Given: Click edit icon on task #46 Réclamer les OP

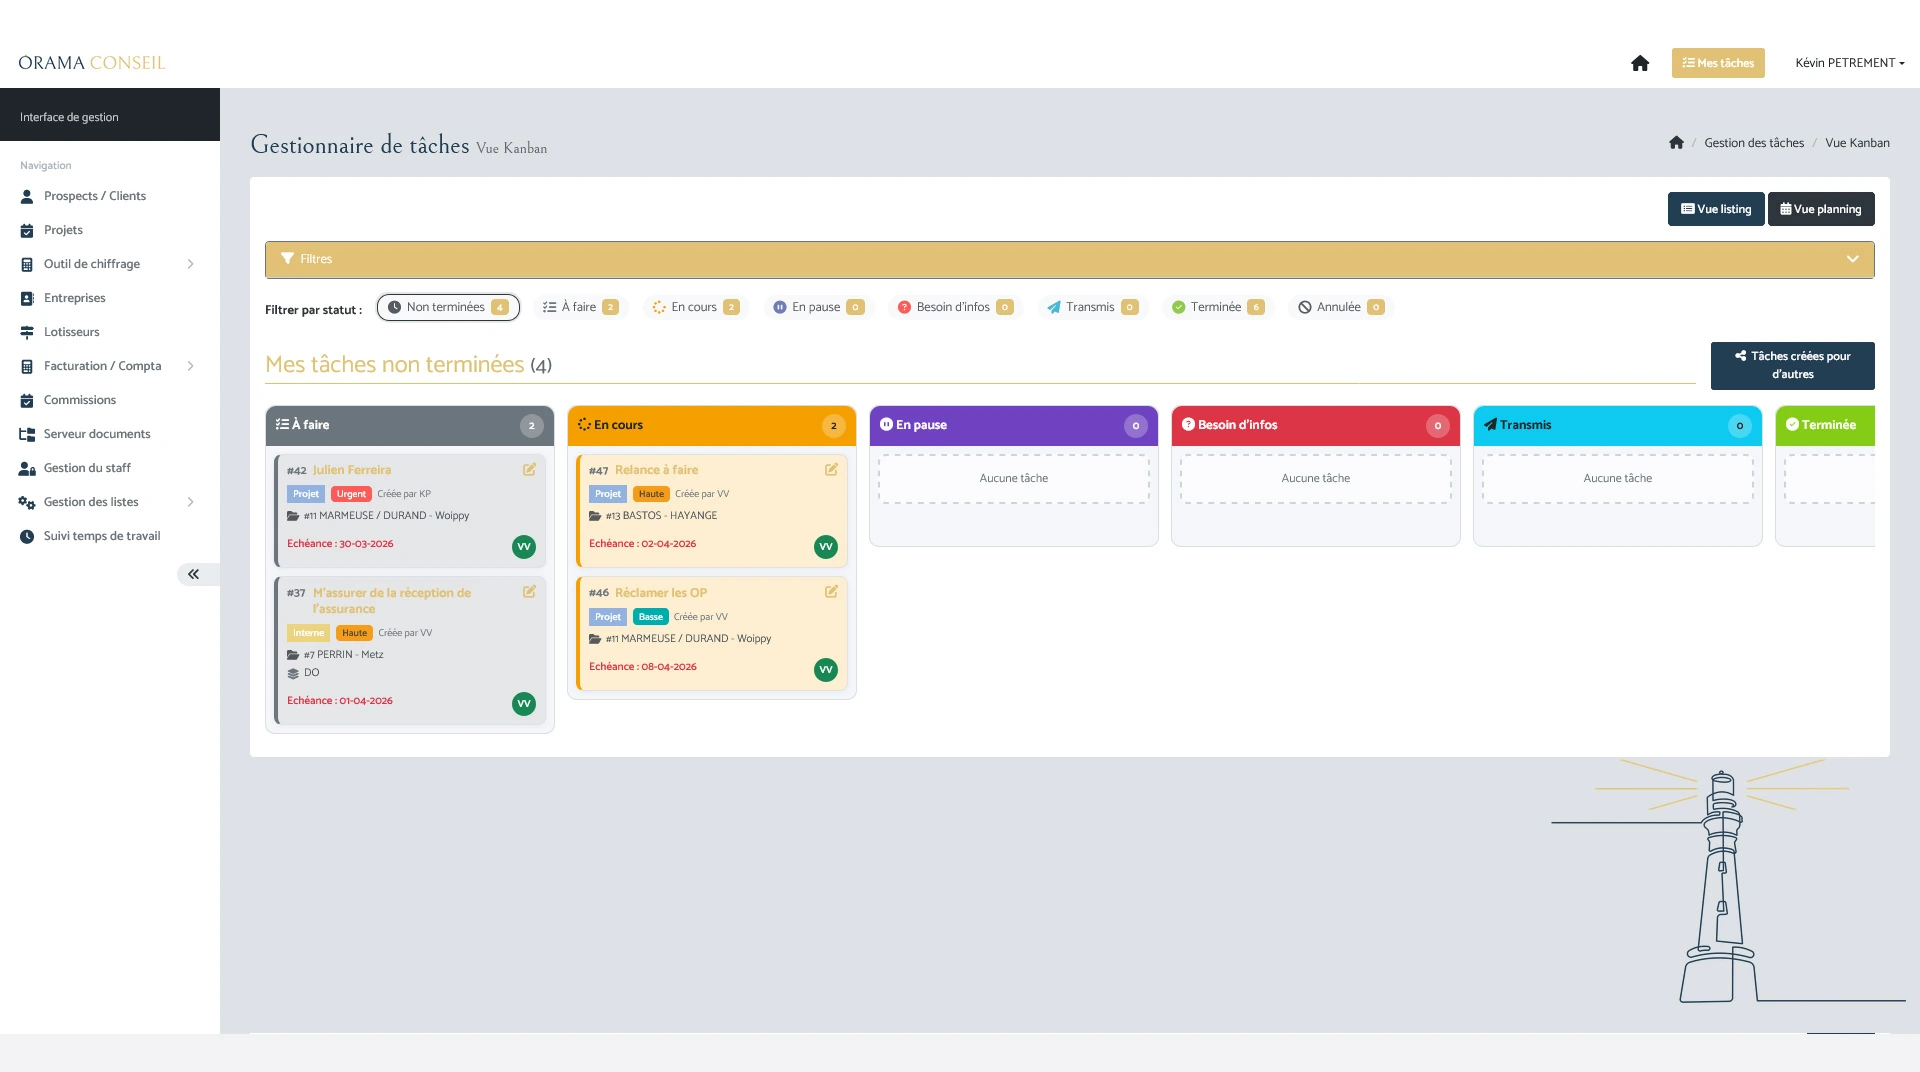Looking at the screenshot, I should pyautogui.click(x=831, y=592).
